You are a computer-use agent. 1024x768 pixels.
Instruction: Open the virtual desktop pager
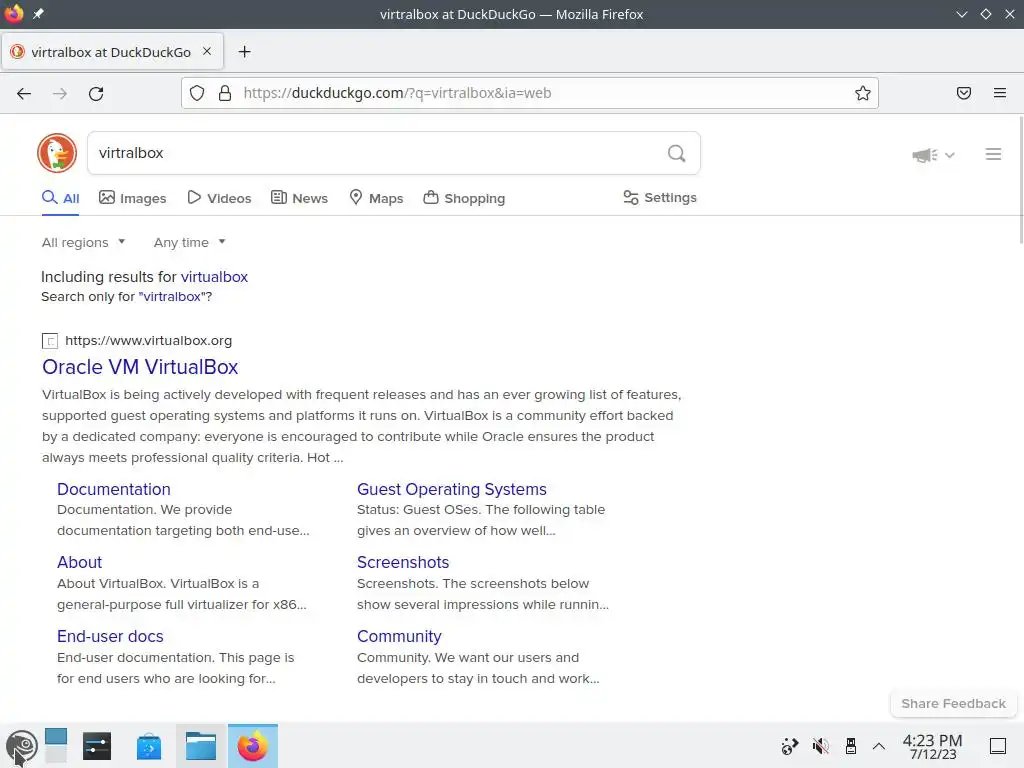56,745
